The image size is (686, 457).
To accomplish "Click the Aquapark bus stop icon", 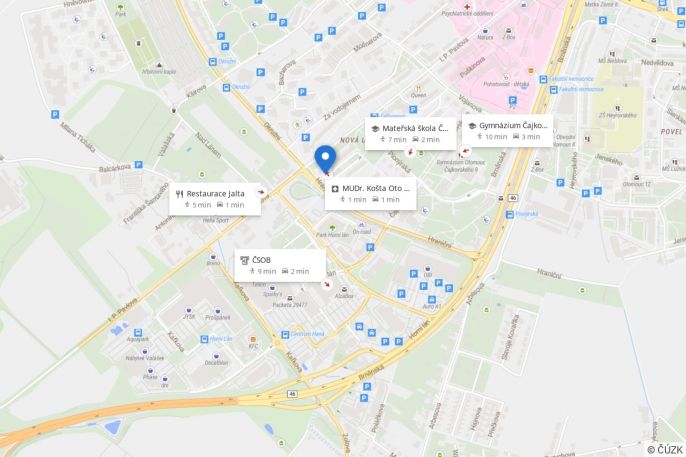I will (x=138, y=332).
